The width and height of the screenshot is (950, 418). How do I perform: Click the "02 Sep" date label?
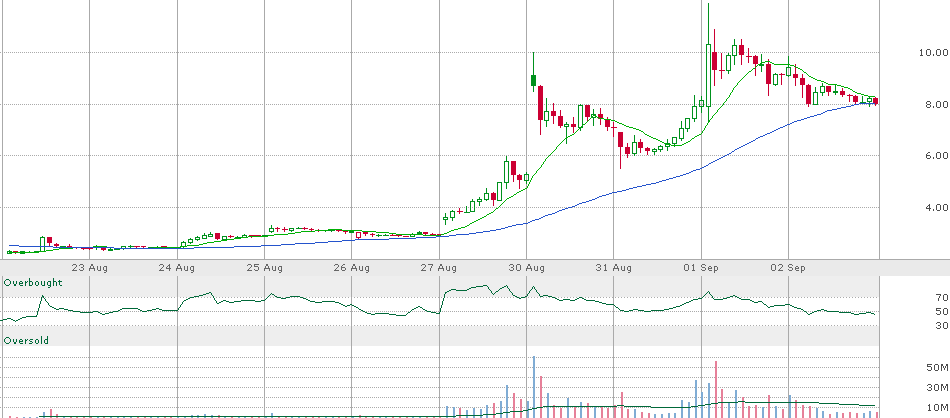click(x=788, y=268)
